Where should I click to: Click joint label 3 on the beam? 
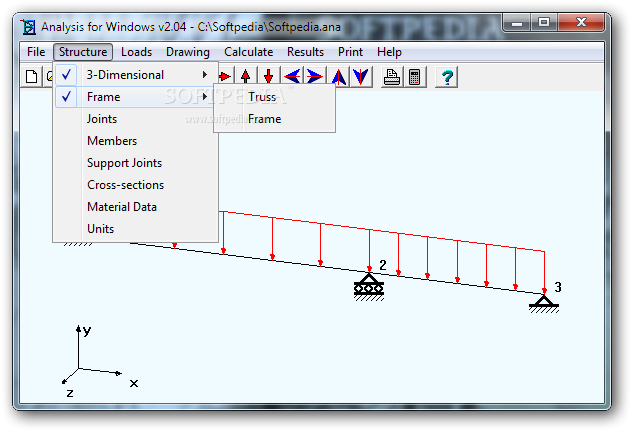pyautogui.click(x=558, y=287)
